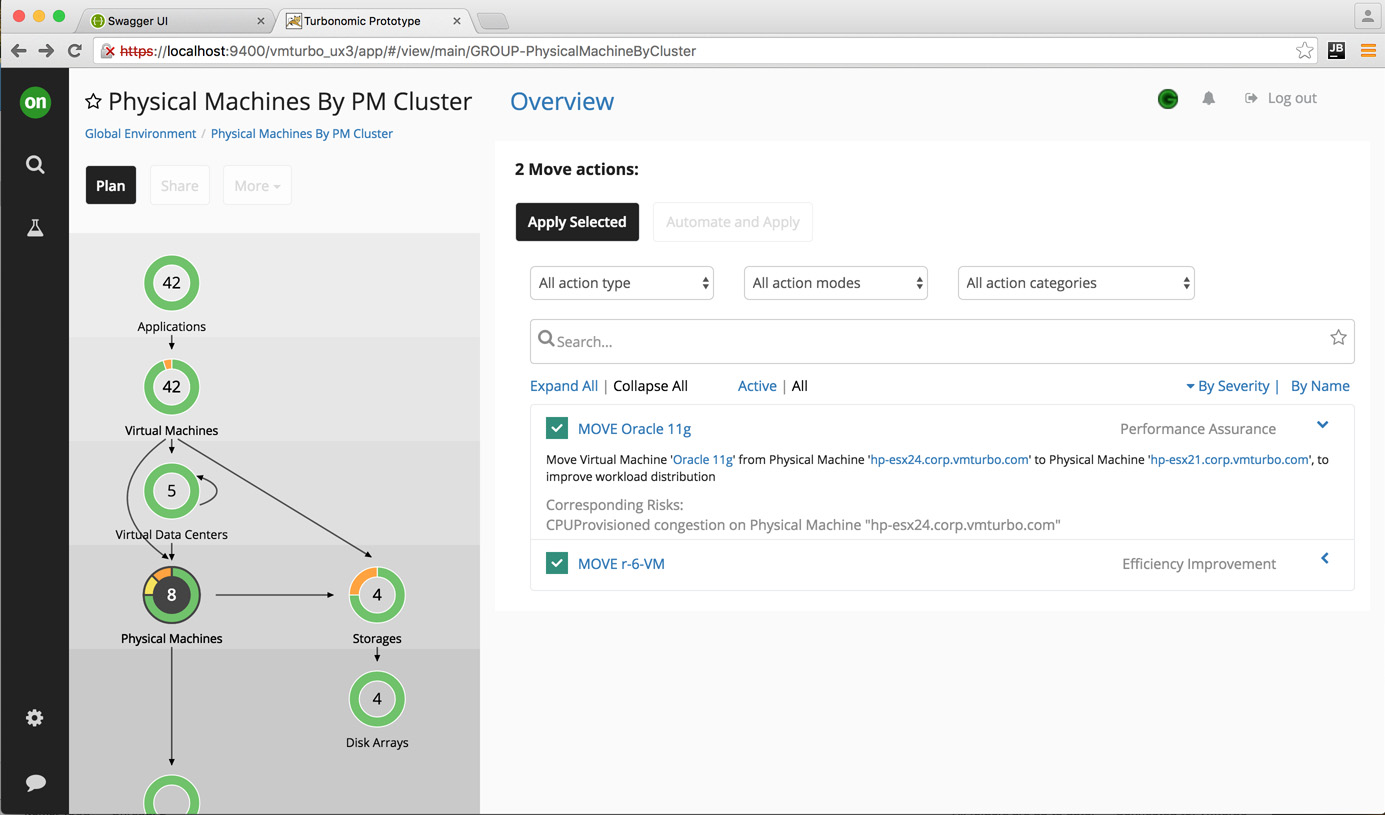Image resolution: width=1385 pixels, height=815 pixels.
Task: Click Automate and Apply button
Action: (x=733, y=222)
